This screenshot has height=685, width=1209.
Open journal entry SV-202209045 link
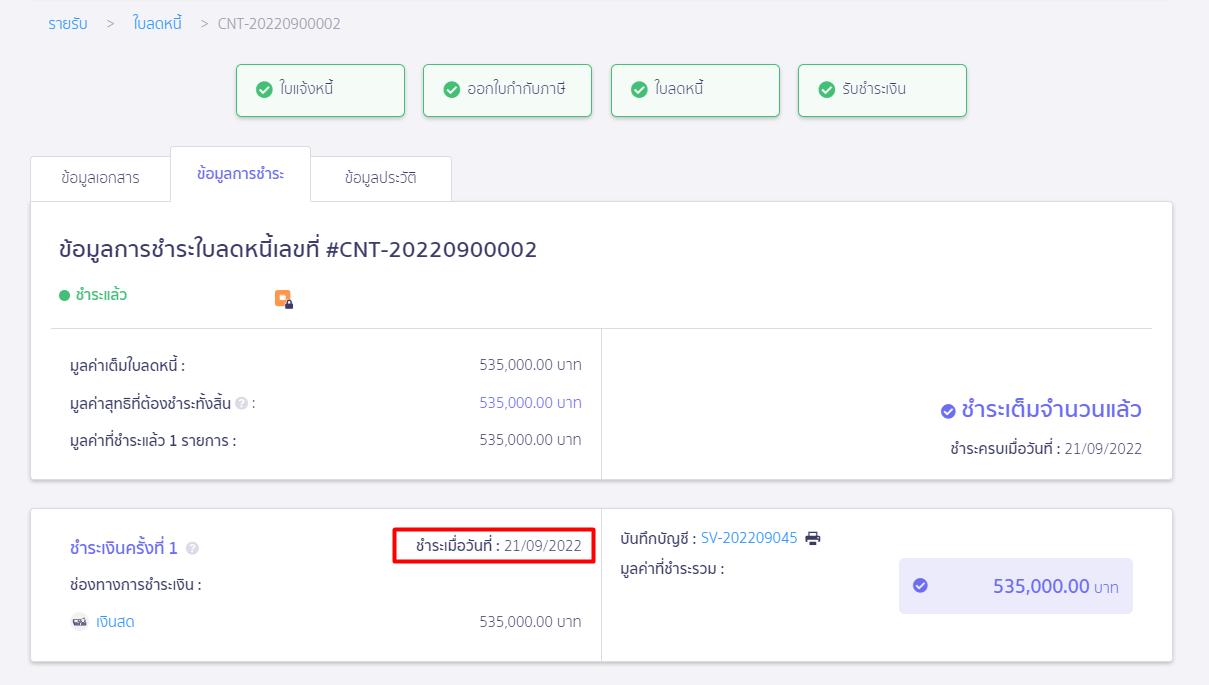749,538
